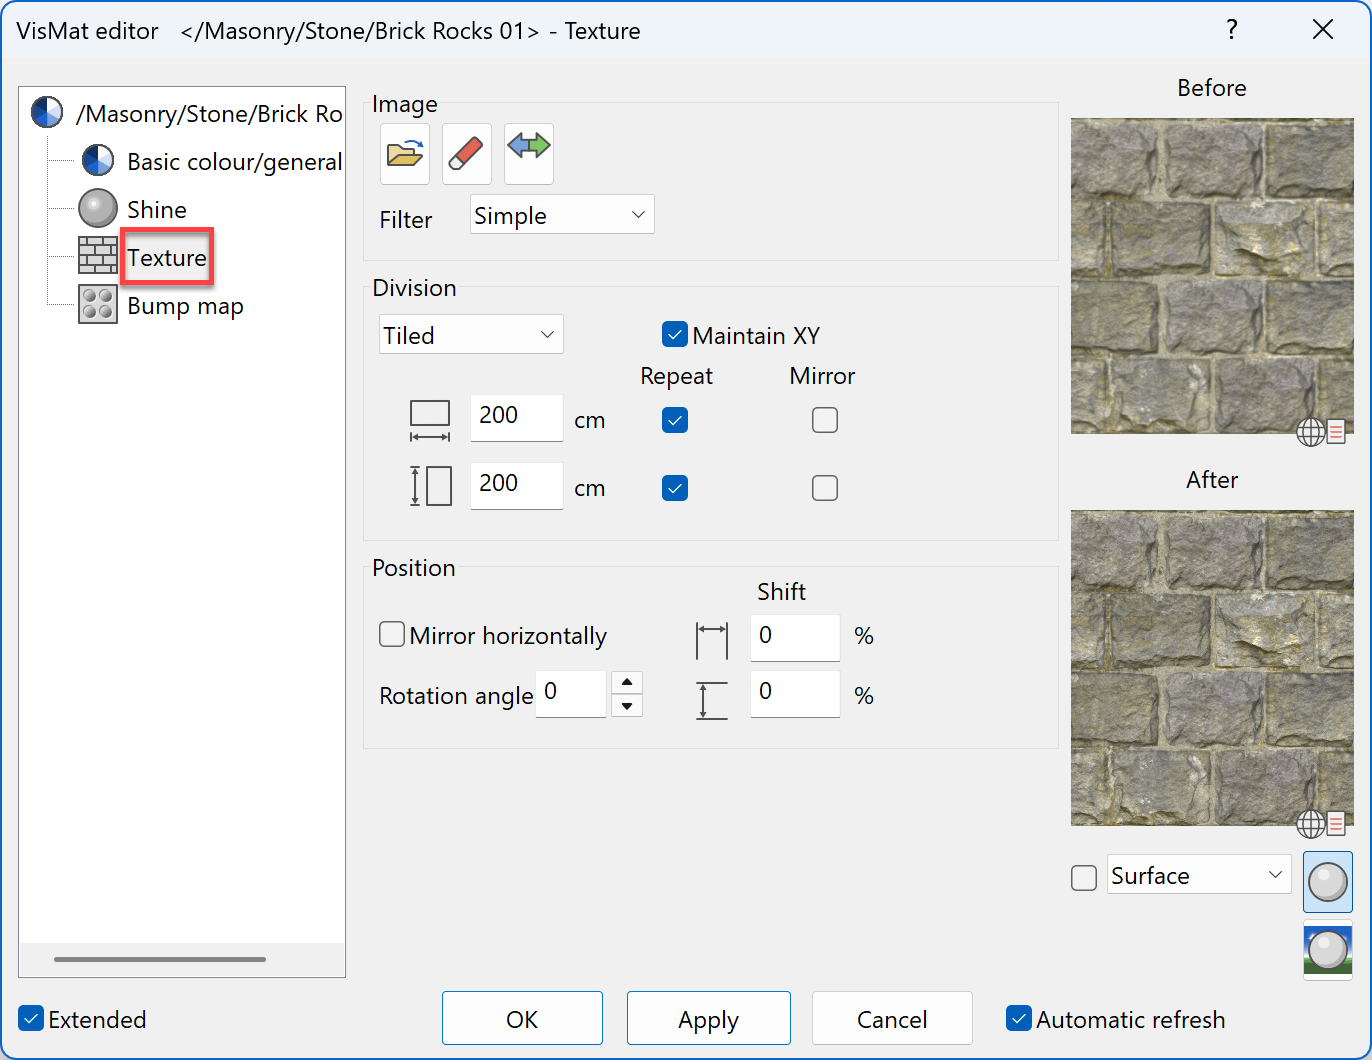The height and width of the screenshot is (1060, 1372).
Task: Increase the rotation angle with the up arrow
Action: [x=627, y=682]
